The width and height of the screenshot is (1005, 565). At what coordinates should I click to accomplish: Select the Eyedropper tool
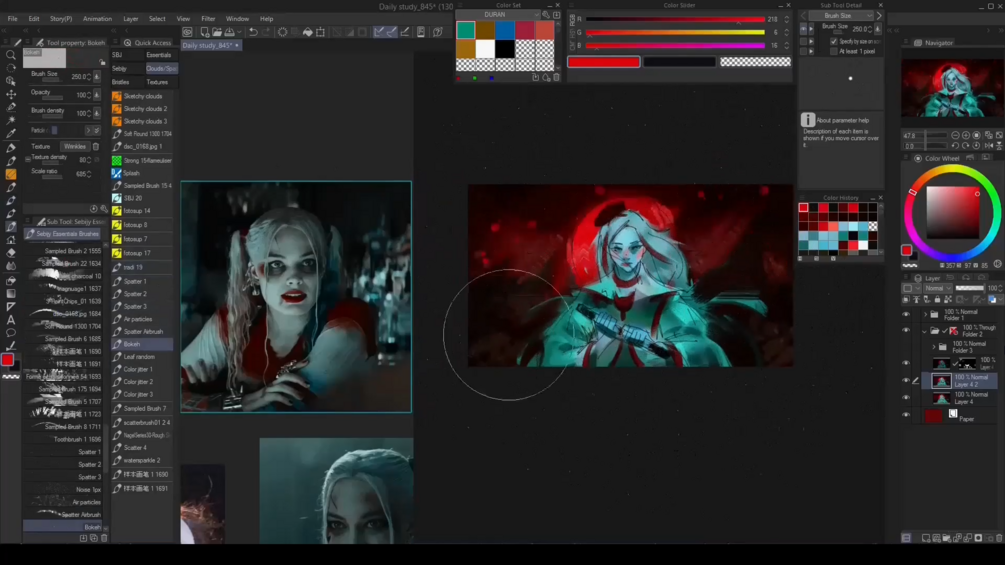11,134
